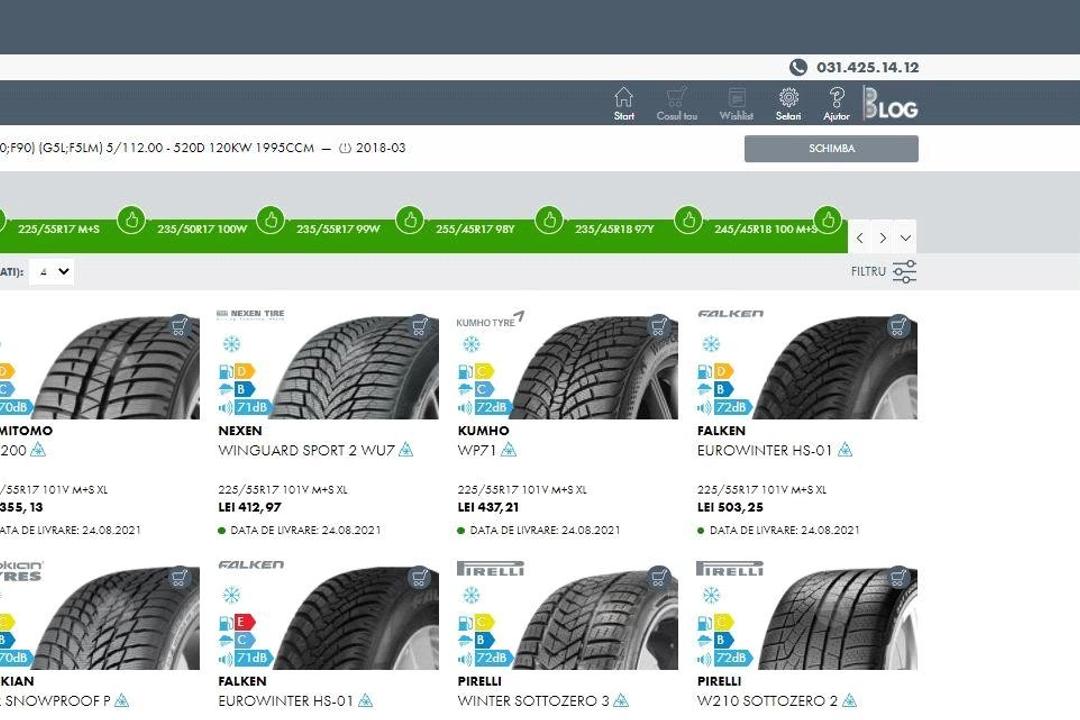The width and height of the screenshot is (1080, 720).
Task: Open Pirelli Winter Sottozero 3 tire image
Action: tap(594, 619)
